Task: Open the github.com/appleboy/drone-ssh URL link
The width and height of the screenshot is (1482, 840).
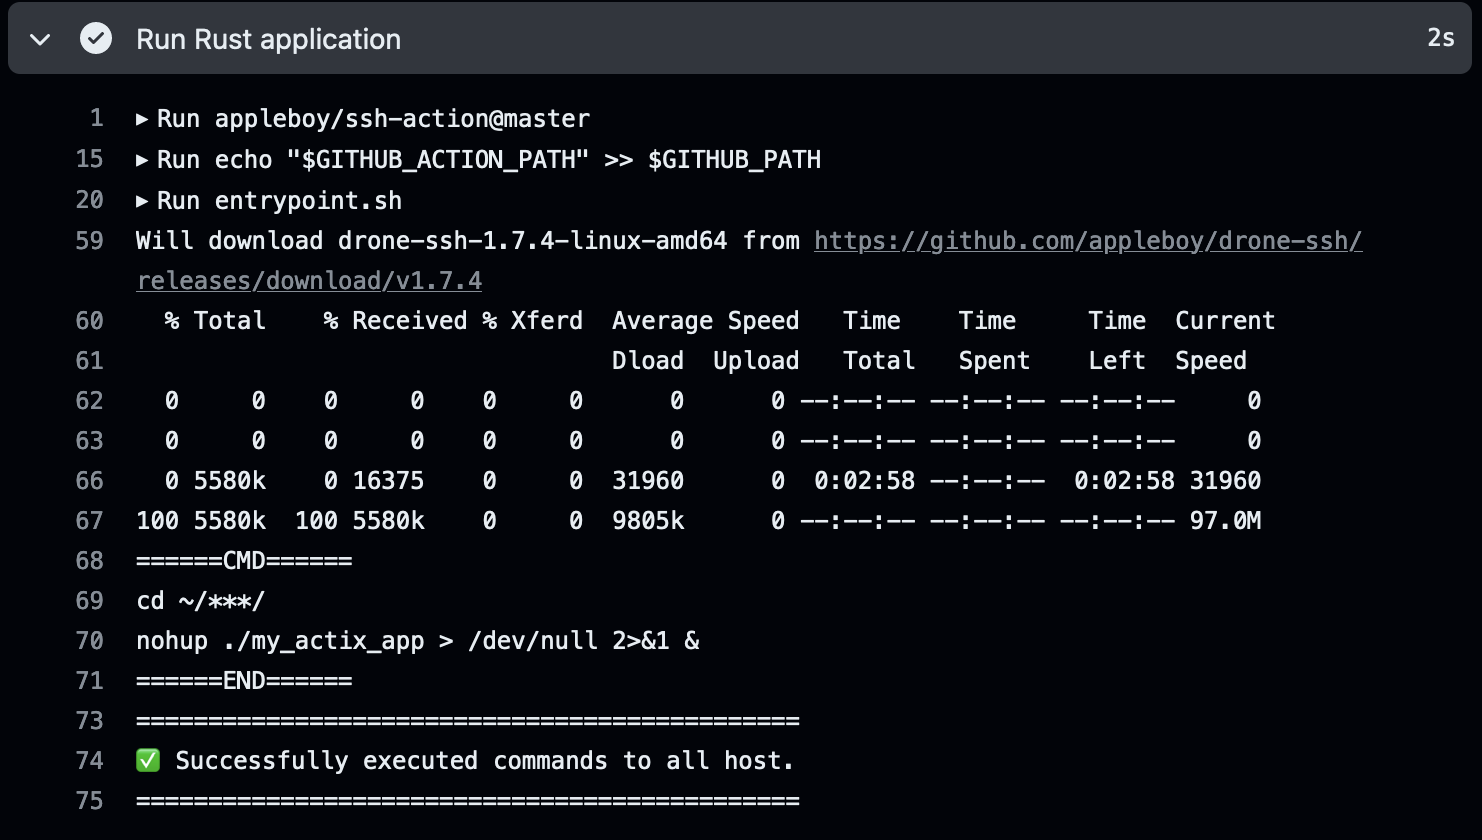Action: [x=1087, y=241]
